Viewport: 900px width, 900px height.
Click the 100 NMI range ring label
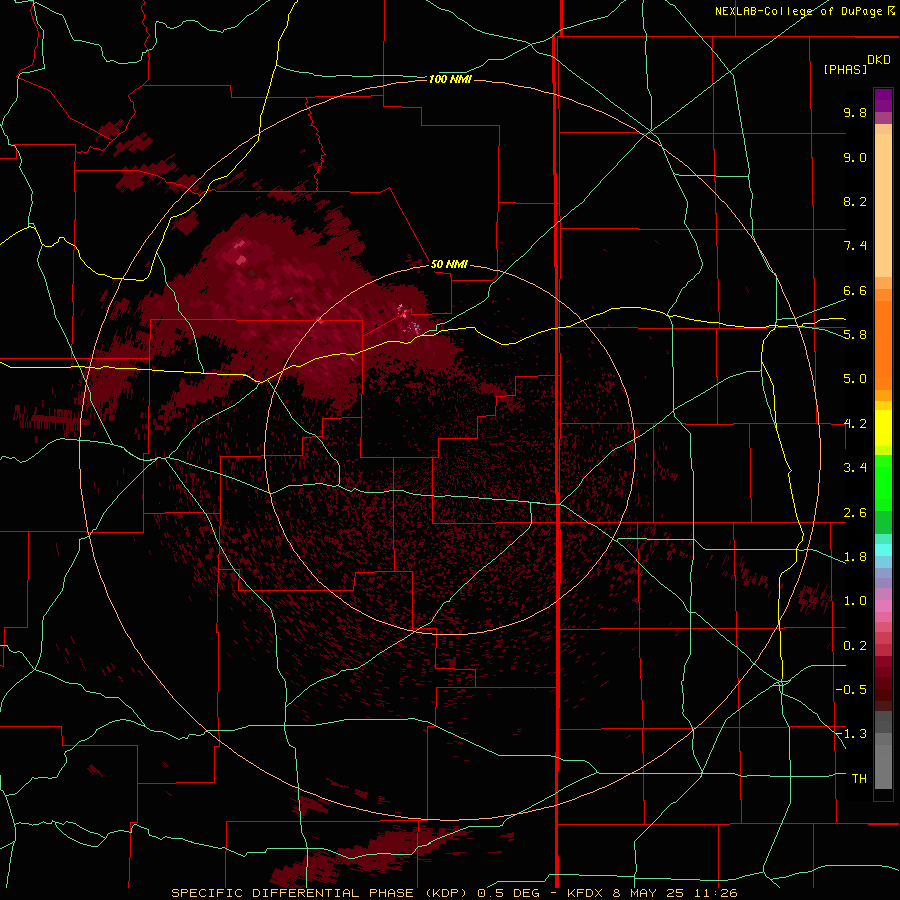tap(450, 79)
